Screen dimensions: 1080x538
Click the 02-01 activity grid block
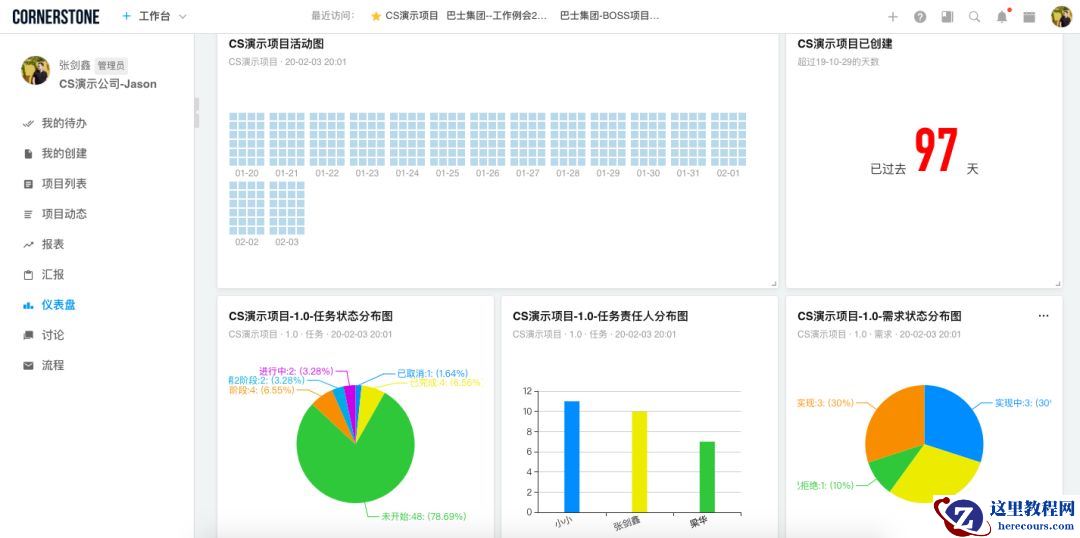[728, 138]
